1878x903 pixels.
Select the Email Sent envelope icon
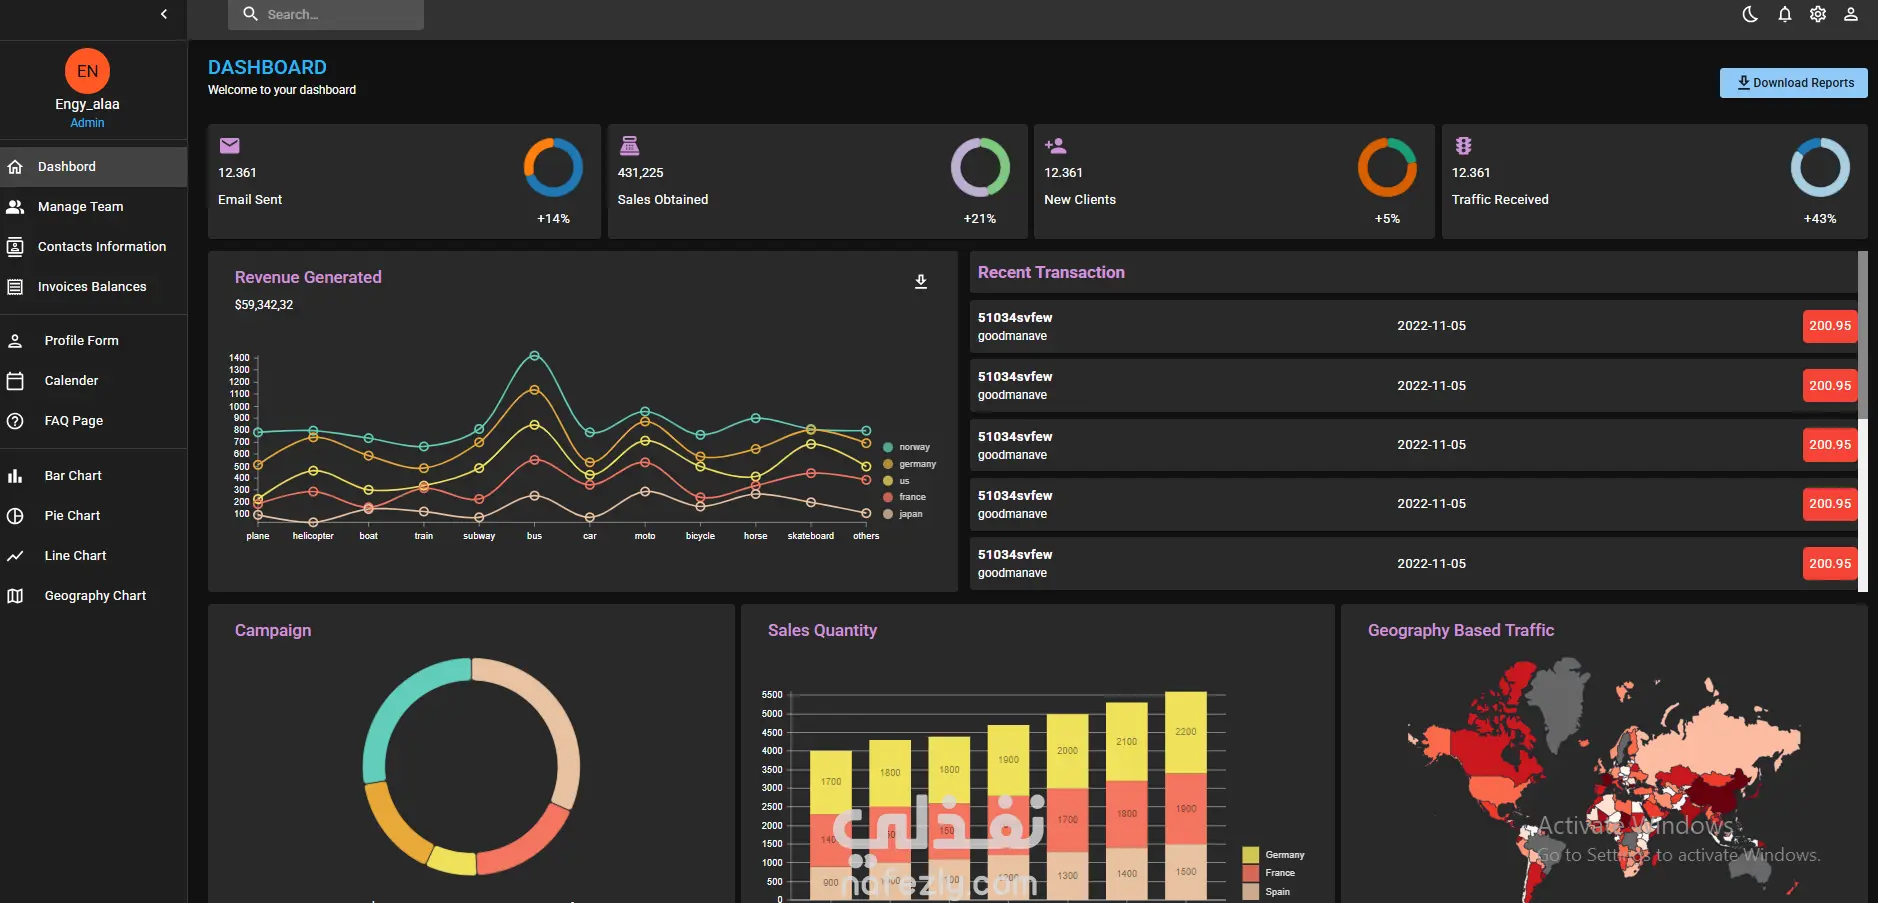229,146
